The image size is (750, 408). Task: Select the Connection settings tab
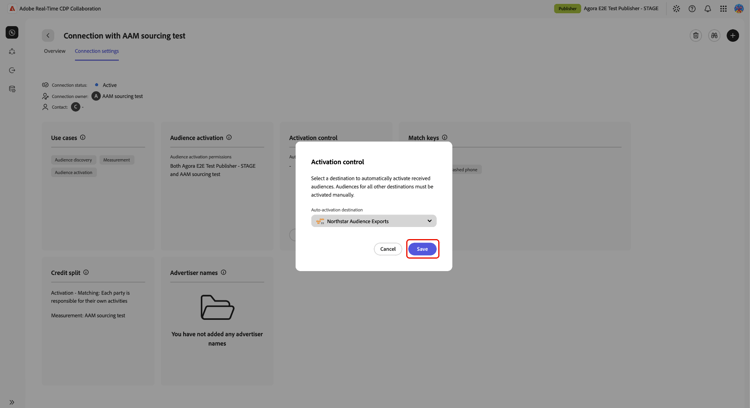(x=97, y=51)
